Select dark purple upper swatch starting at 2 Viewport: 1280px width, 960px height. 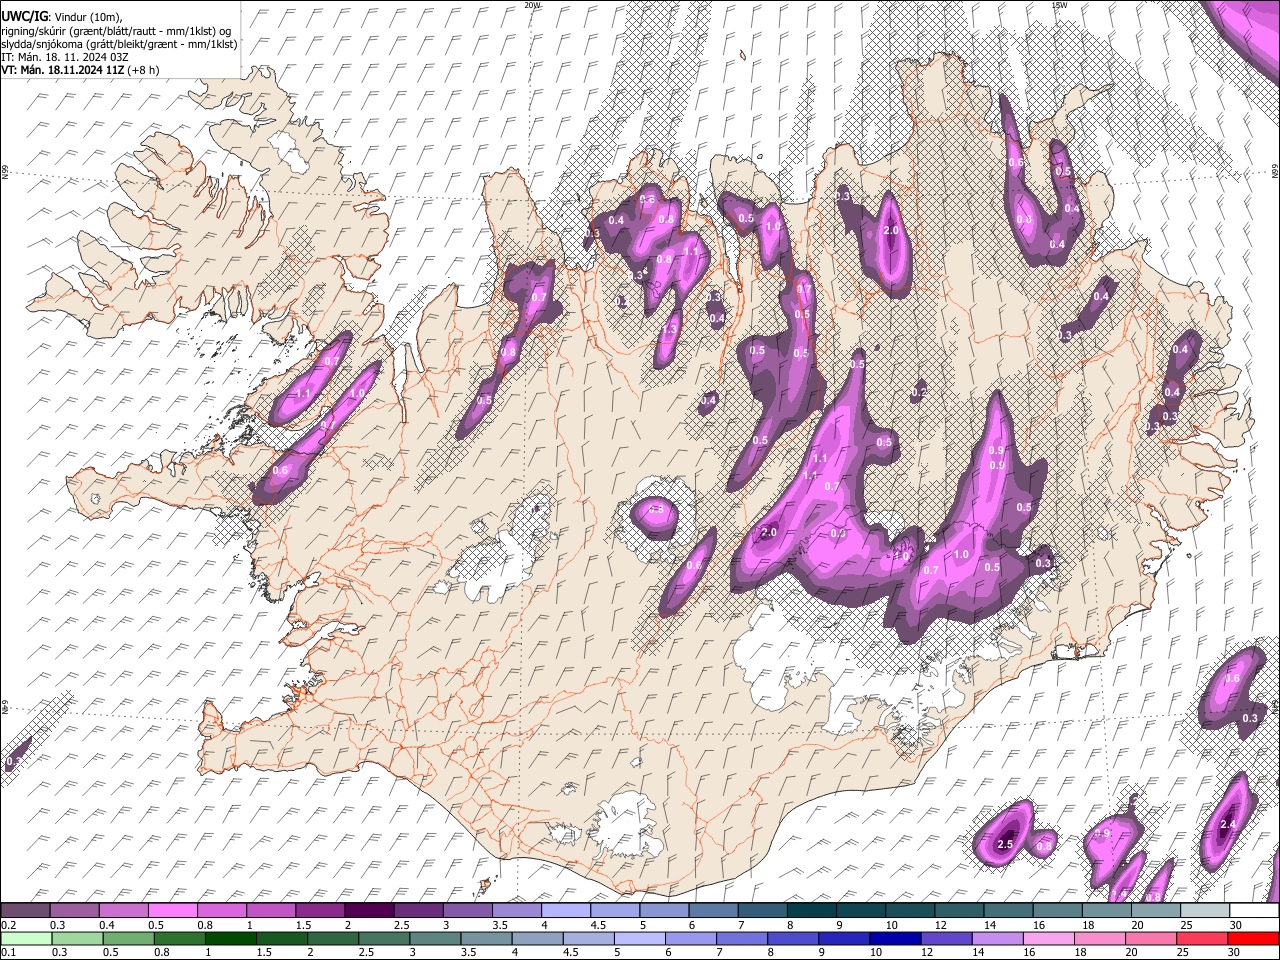click(368, 911)
